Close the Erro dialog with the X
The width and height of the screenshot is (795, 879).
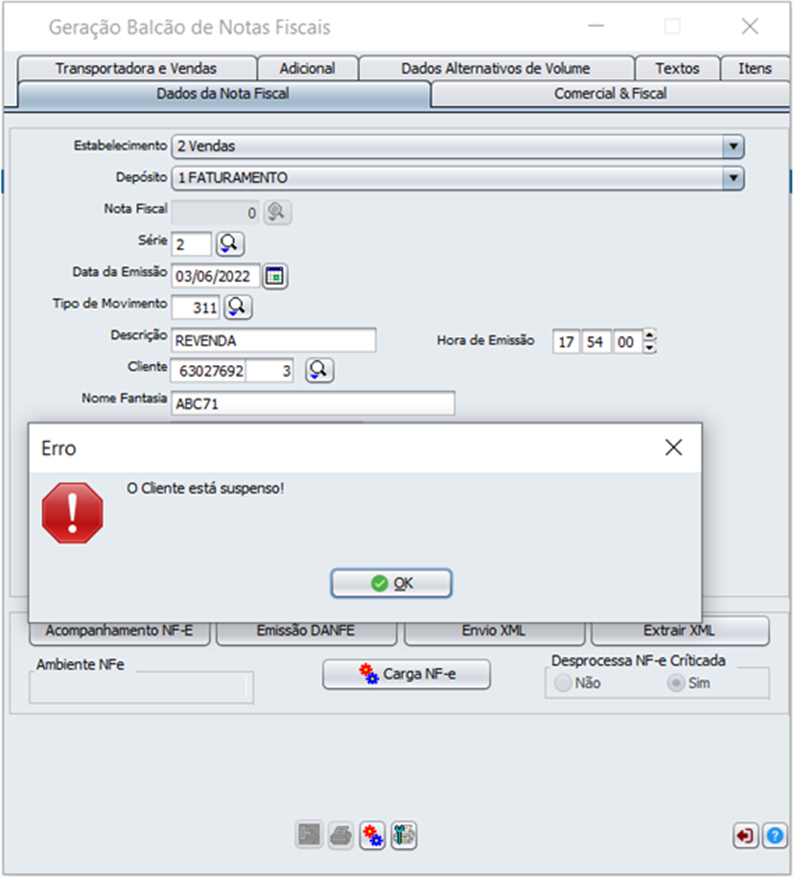(x=673, y=447)
